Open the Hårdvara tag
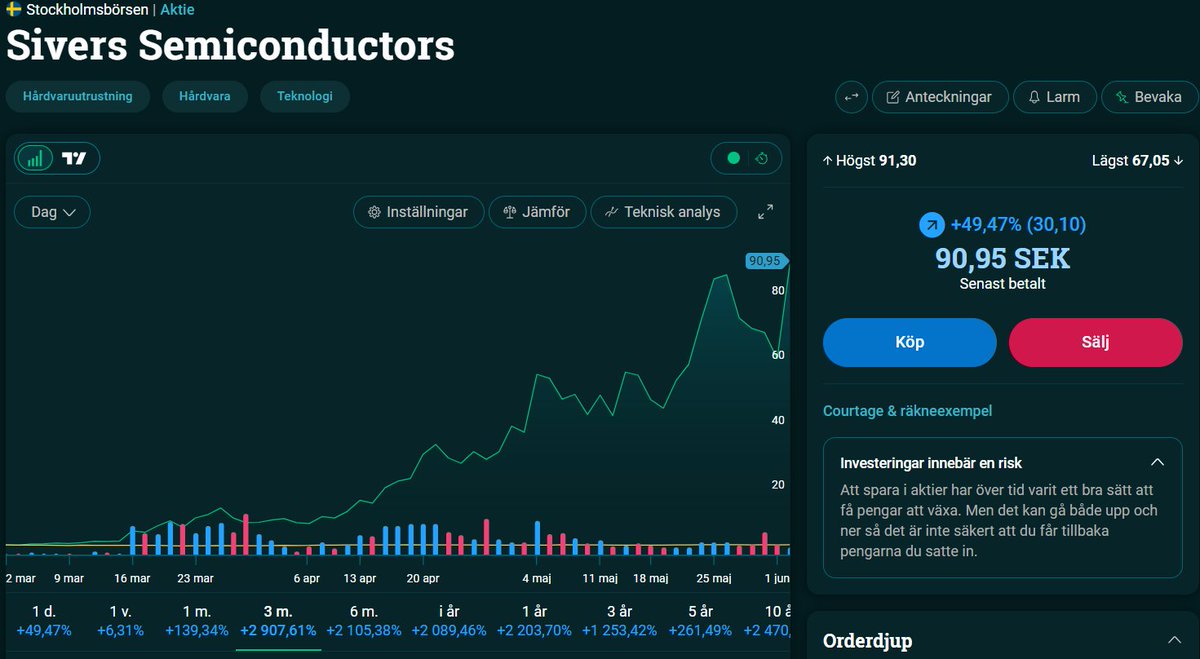This screenshot has width=1200, height=659. (205, 97)
